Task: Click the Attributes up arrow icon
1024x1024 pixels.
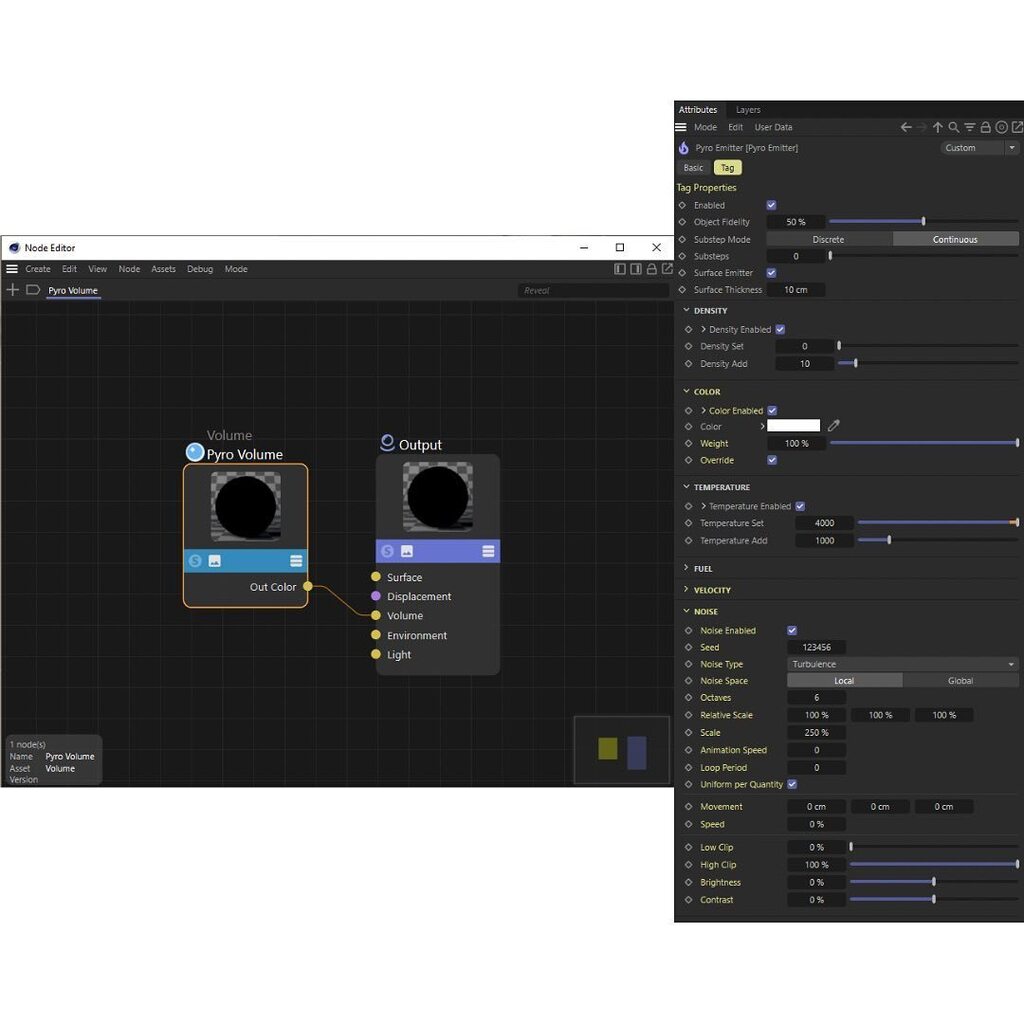Action: (x=938, y=127)
